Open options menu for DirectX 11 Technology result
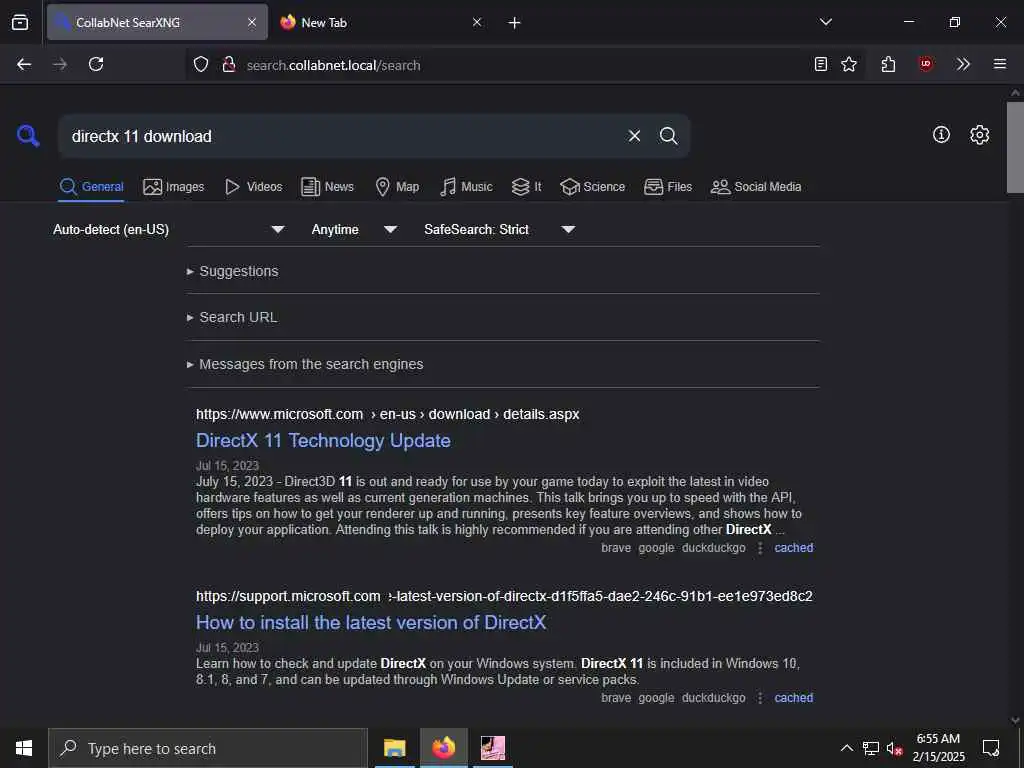 (x=760, y=548)
